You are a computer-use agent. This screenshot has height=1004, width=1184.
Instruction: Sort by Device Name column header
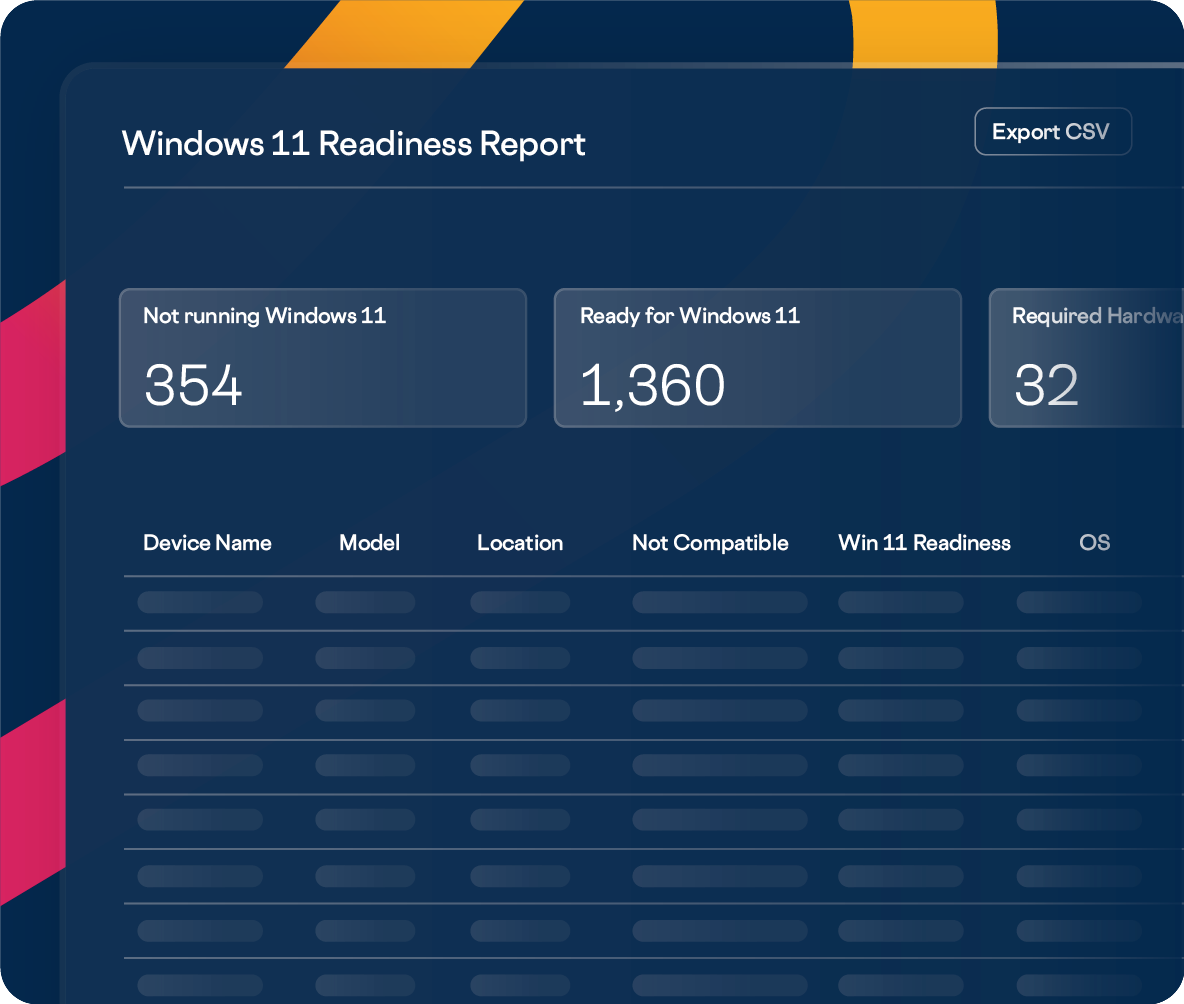(207, 543)
